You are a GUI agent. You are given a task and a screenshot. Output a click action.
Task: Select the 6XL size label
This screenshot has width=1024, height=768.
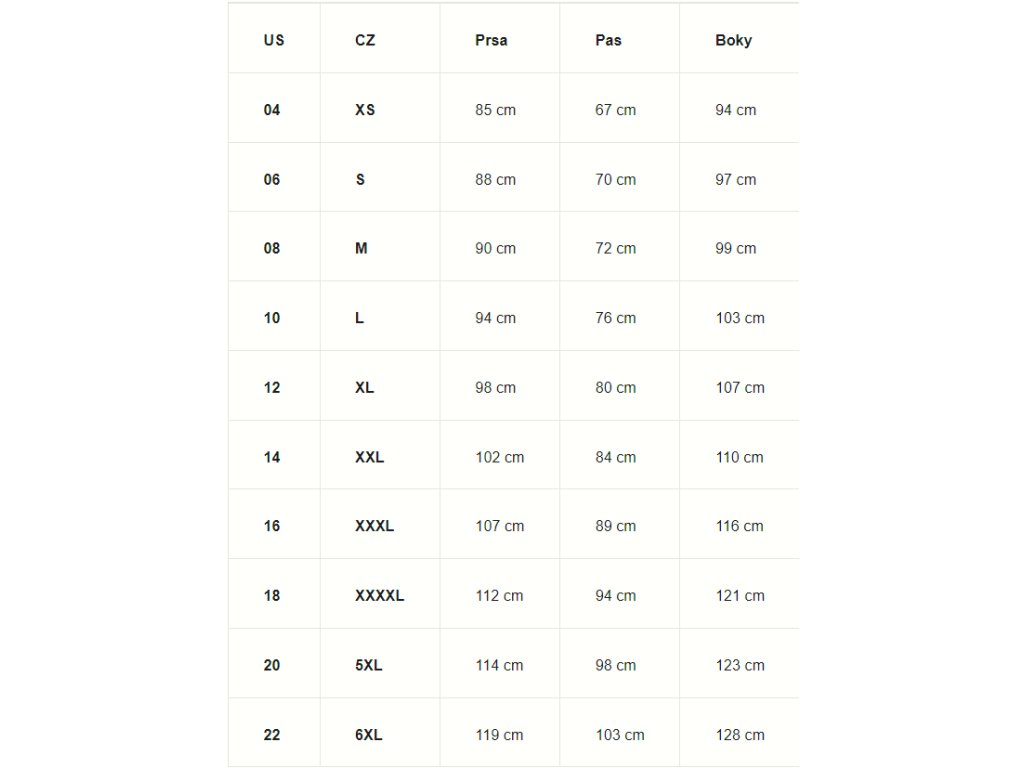368,735
